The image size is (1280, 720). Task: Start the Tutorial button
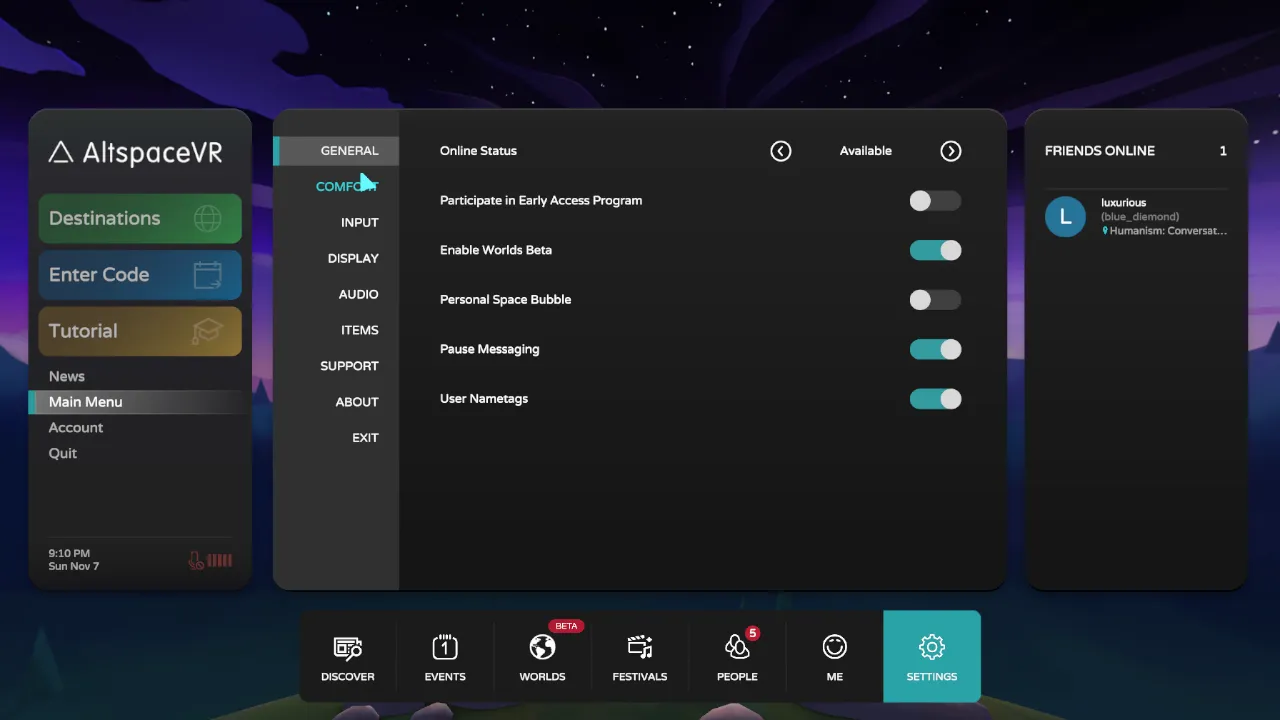(140, 331)
